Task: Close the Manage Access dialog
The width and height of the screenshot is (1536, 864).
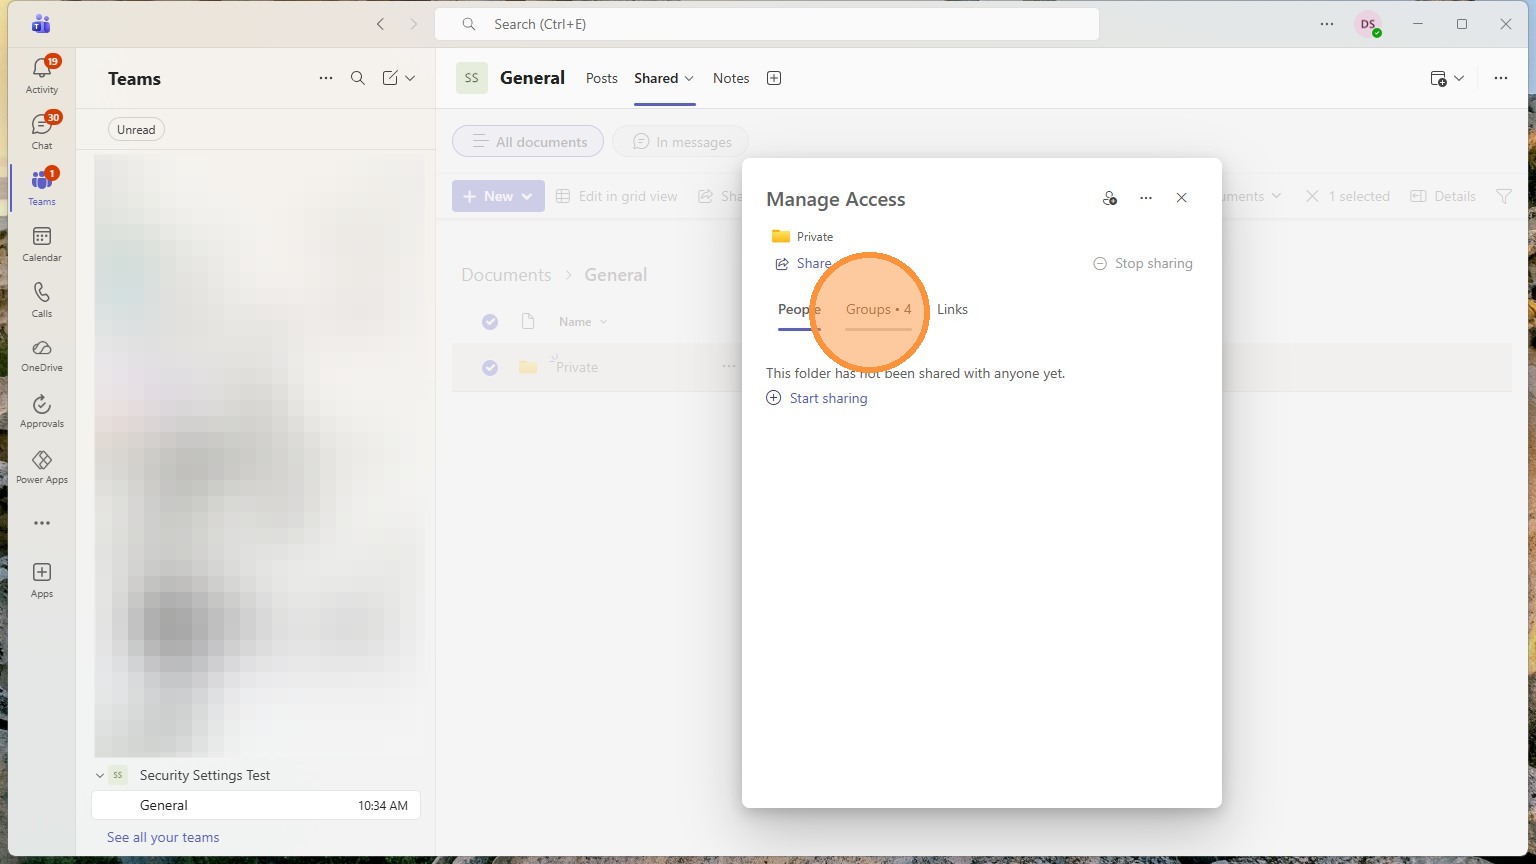Action: tap(1181, 198)
